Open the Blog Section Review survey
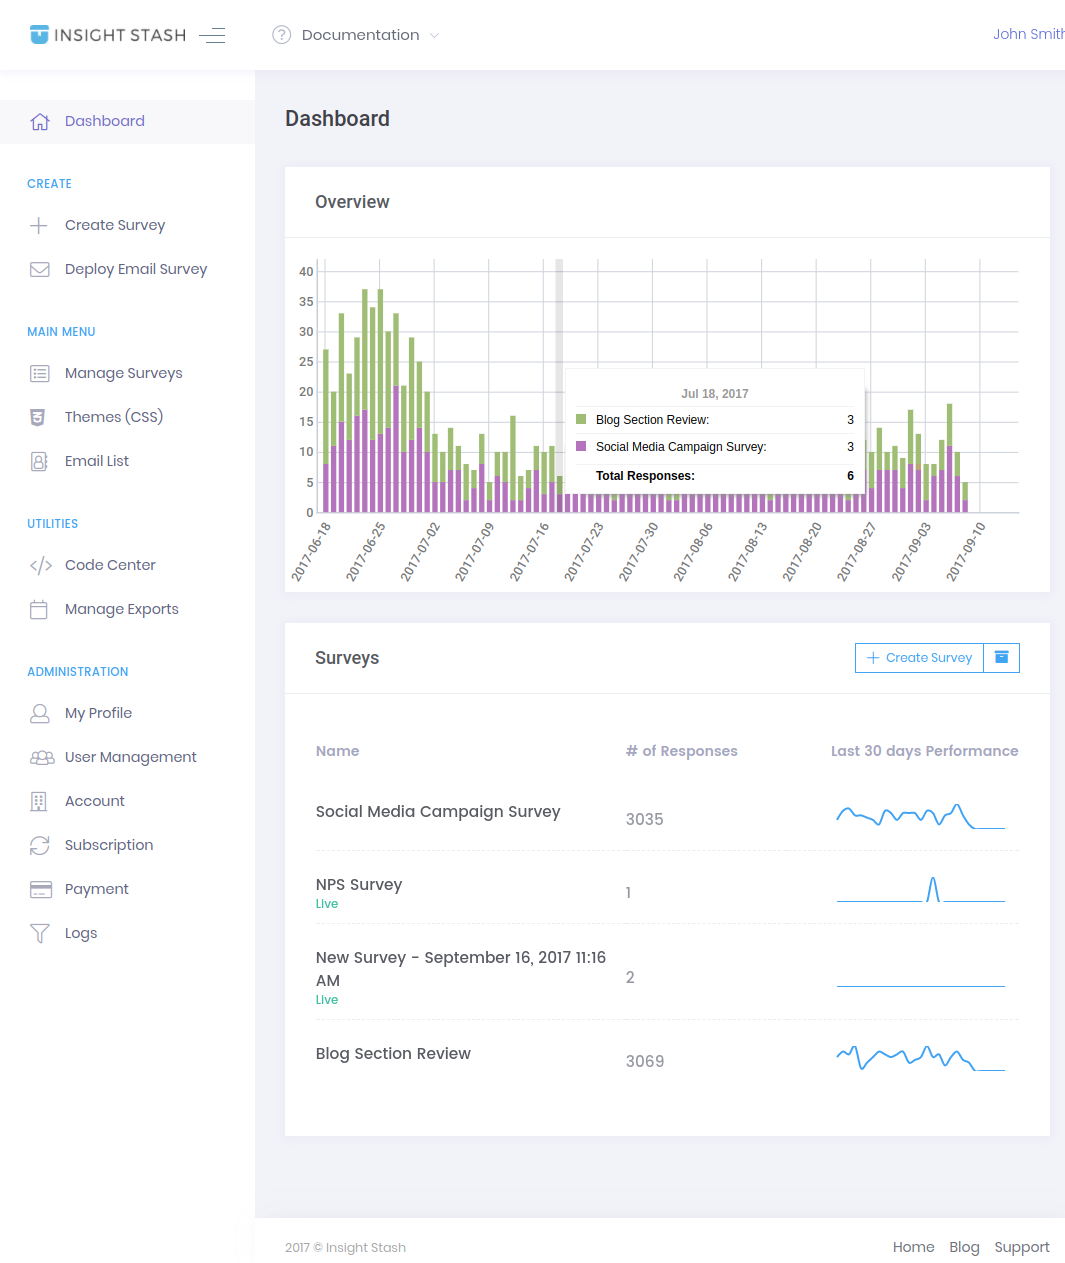The height and width of the screenshot is (1263, 1065). 393,1053
